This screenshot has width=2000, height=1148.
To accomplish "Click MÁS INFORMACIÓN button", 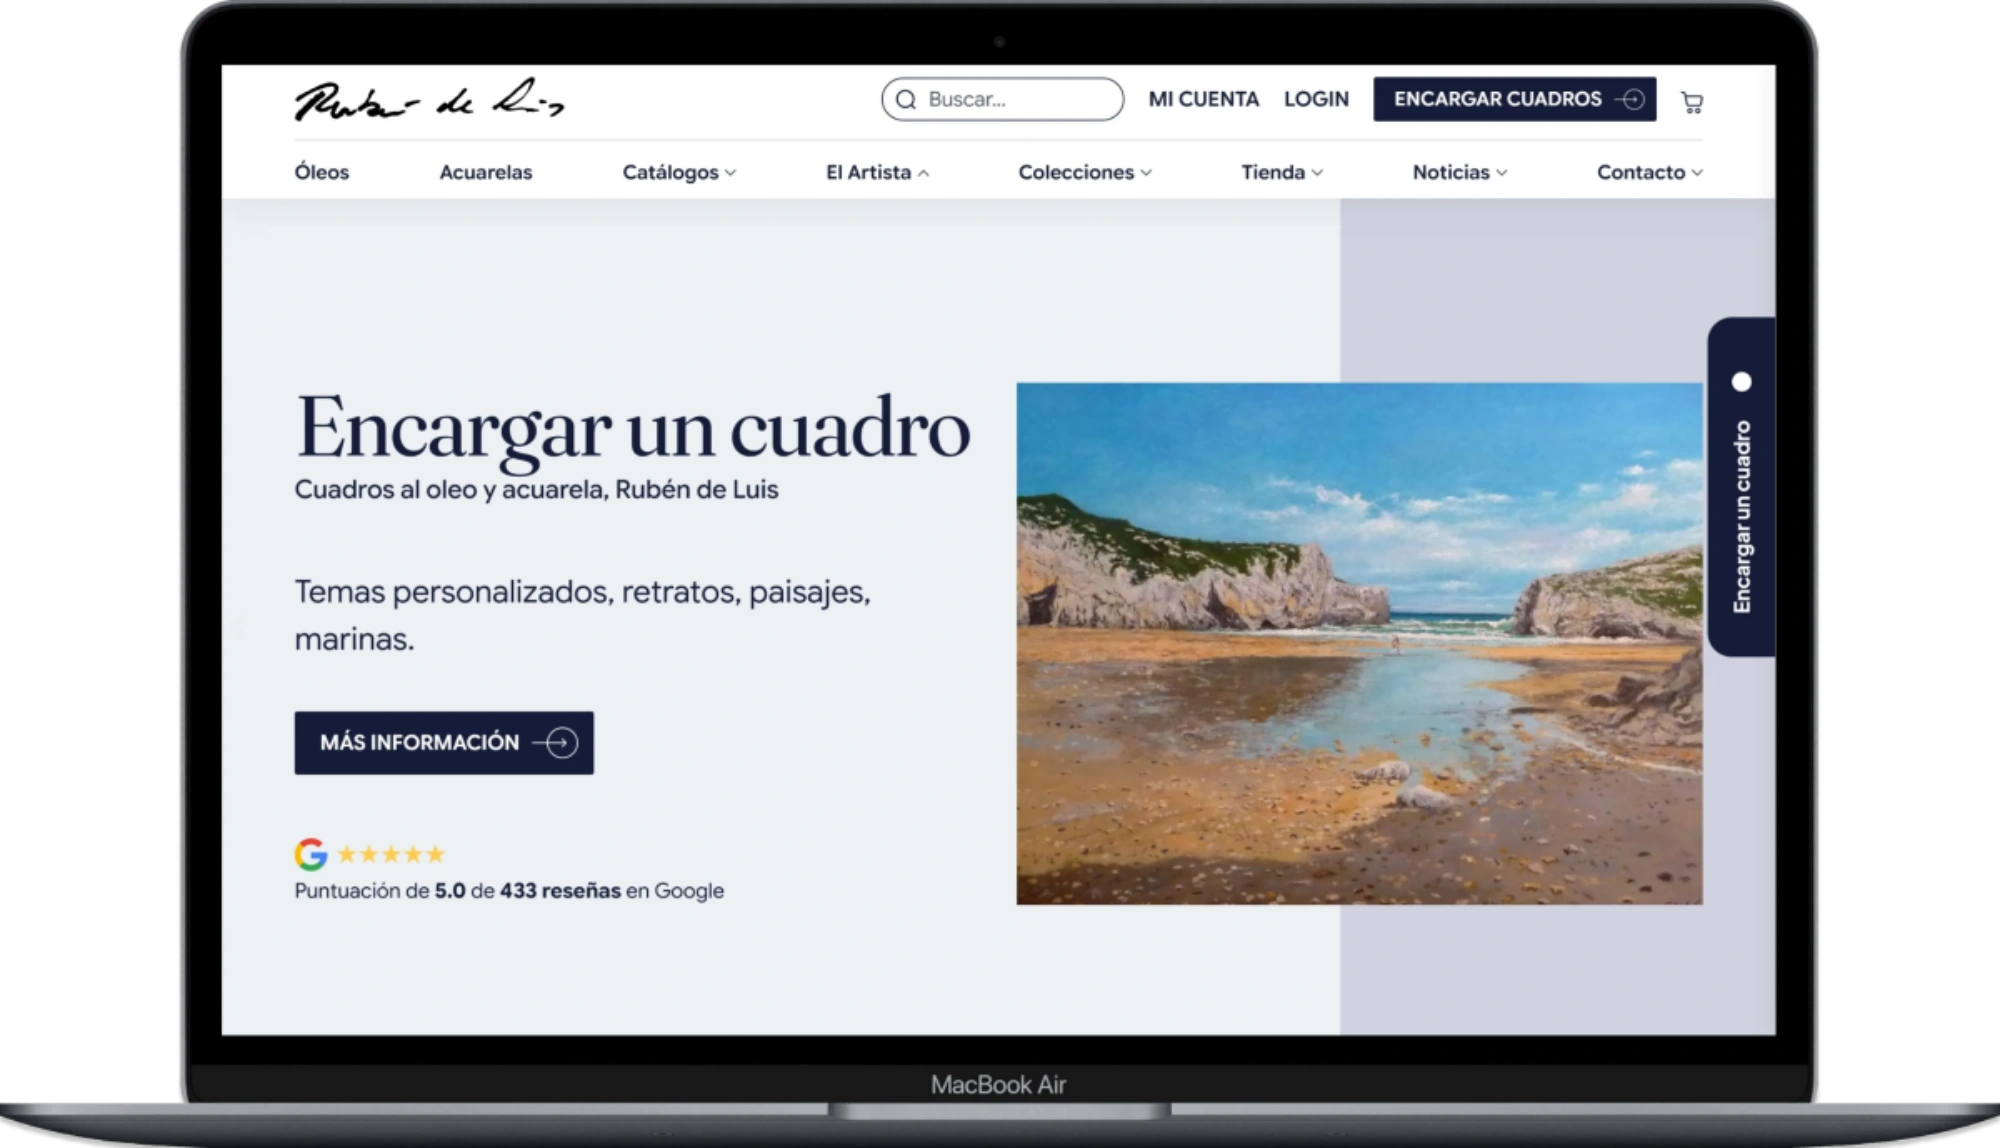I will pos(444,743).
